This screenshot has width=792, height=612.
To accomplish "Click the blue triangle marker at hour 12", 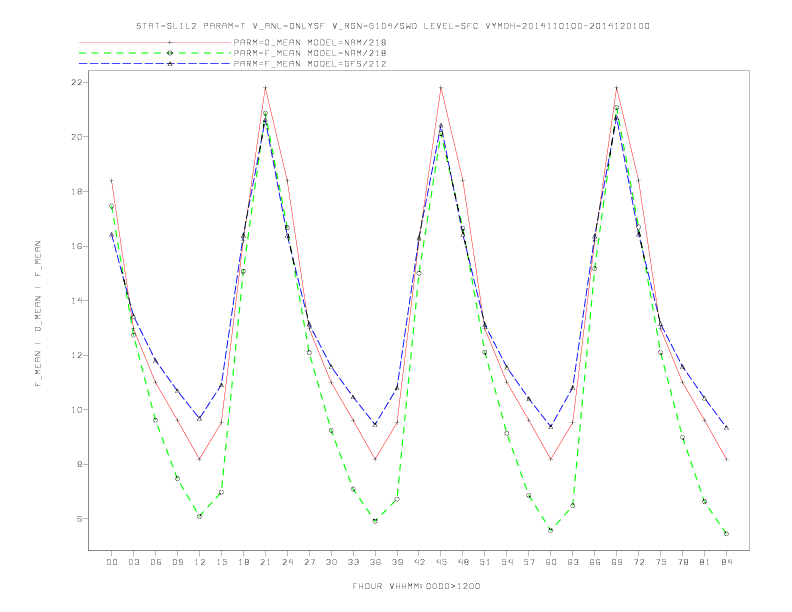I will (200, 419).
